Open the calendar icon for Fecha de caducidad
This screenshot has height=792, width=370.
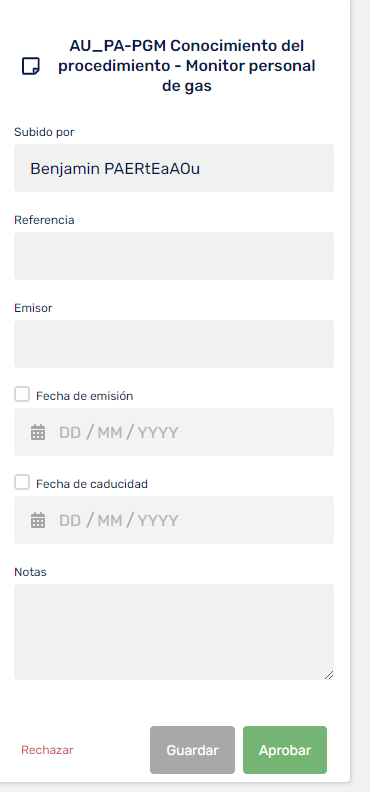pos(38,520)
